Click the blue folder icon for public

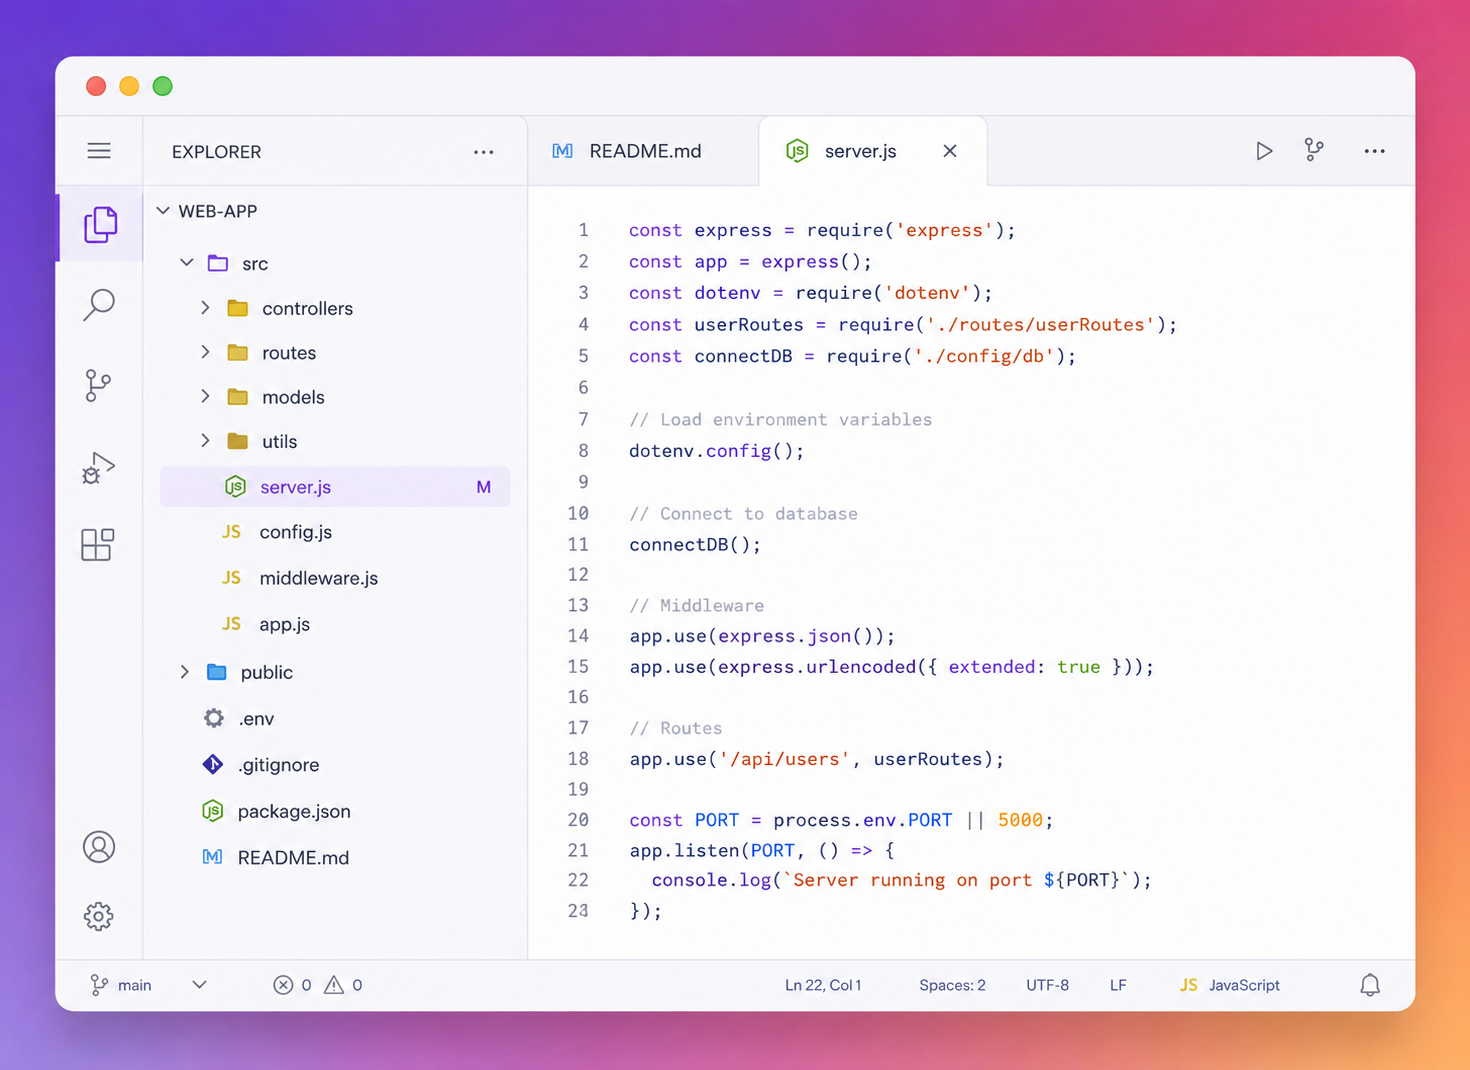click(x=217, y=672)
